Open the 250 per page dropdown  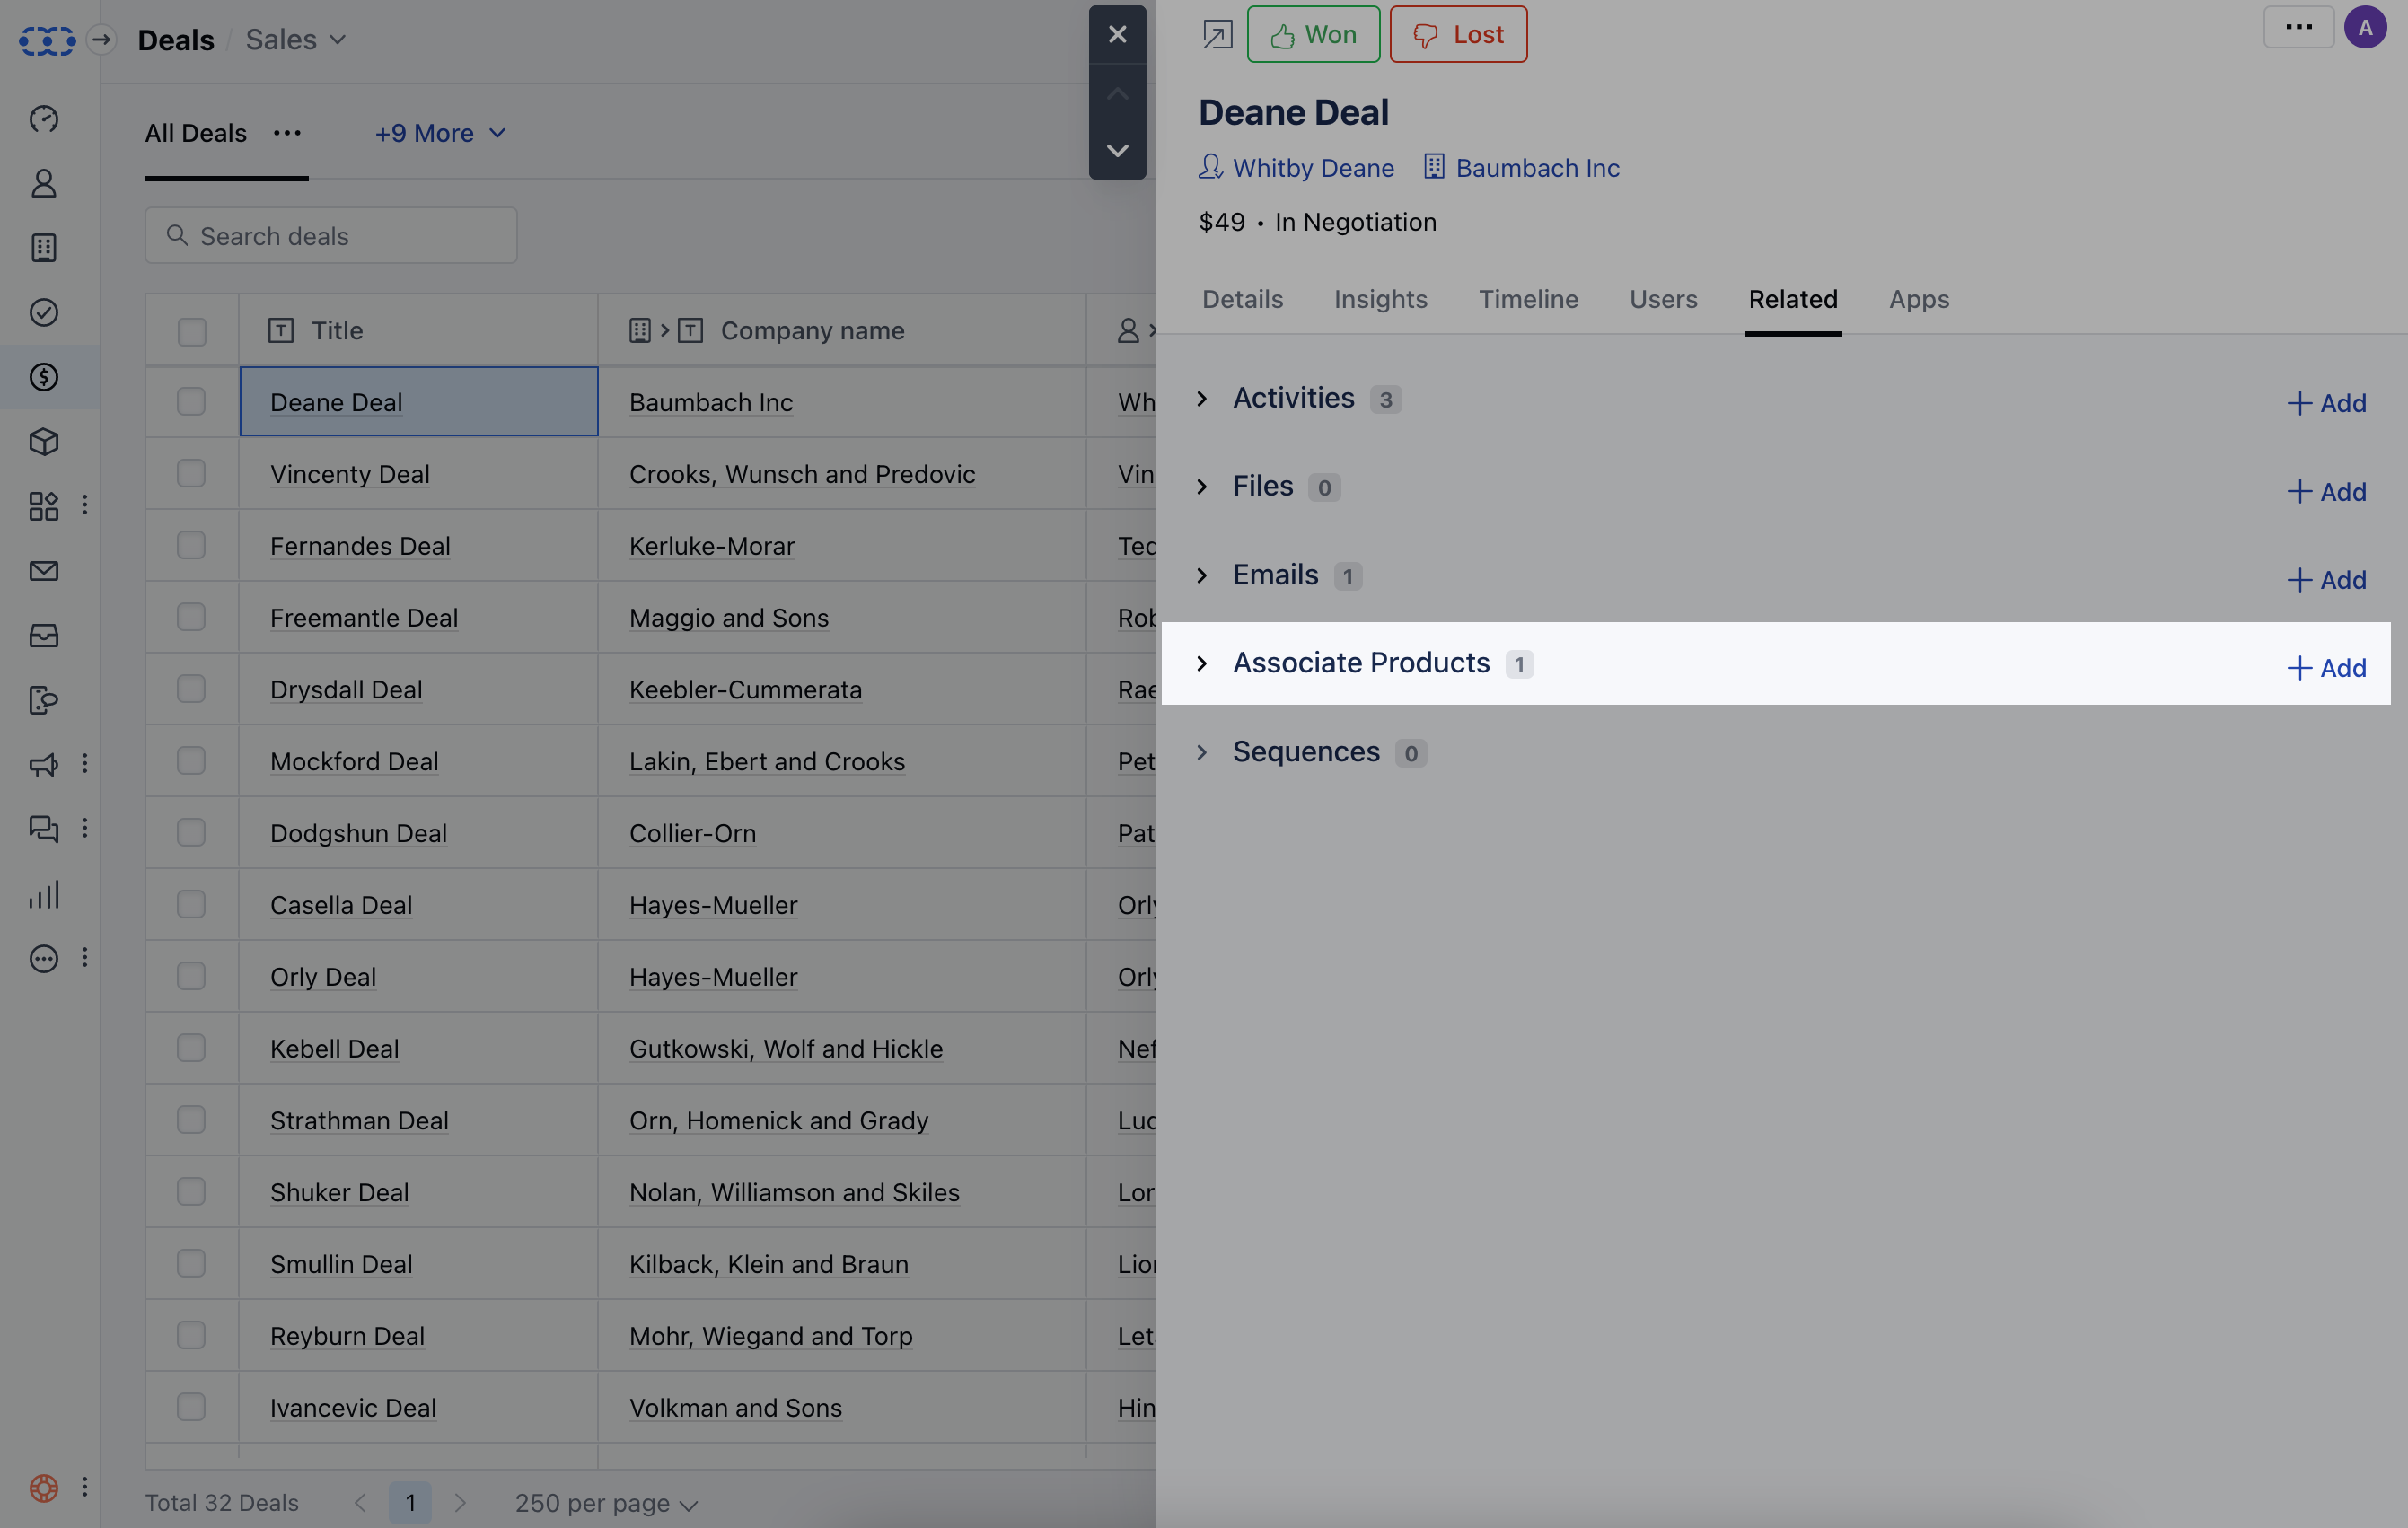tap(606, 1503)
